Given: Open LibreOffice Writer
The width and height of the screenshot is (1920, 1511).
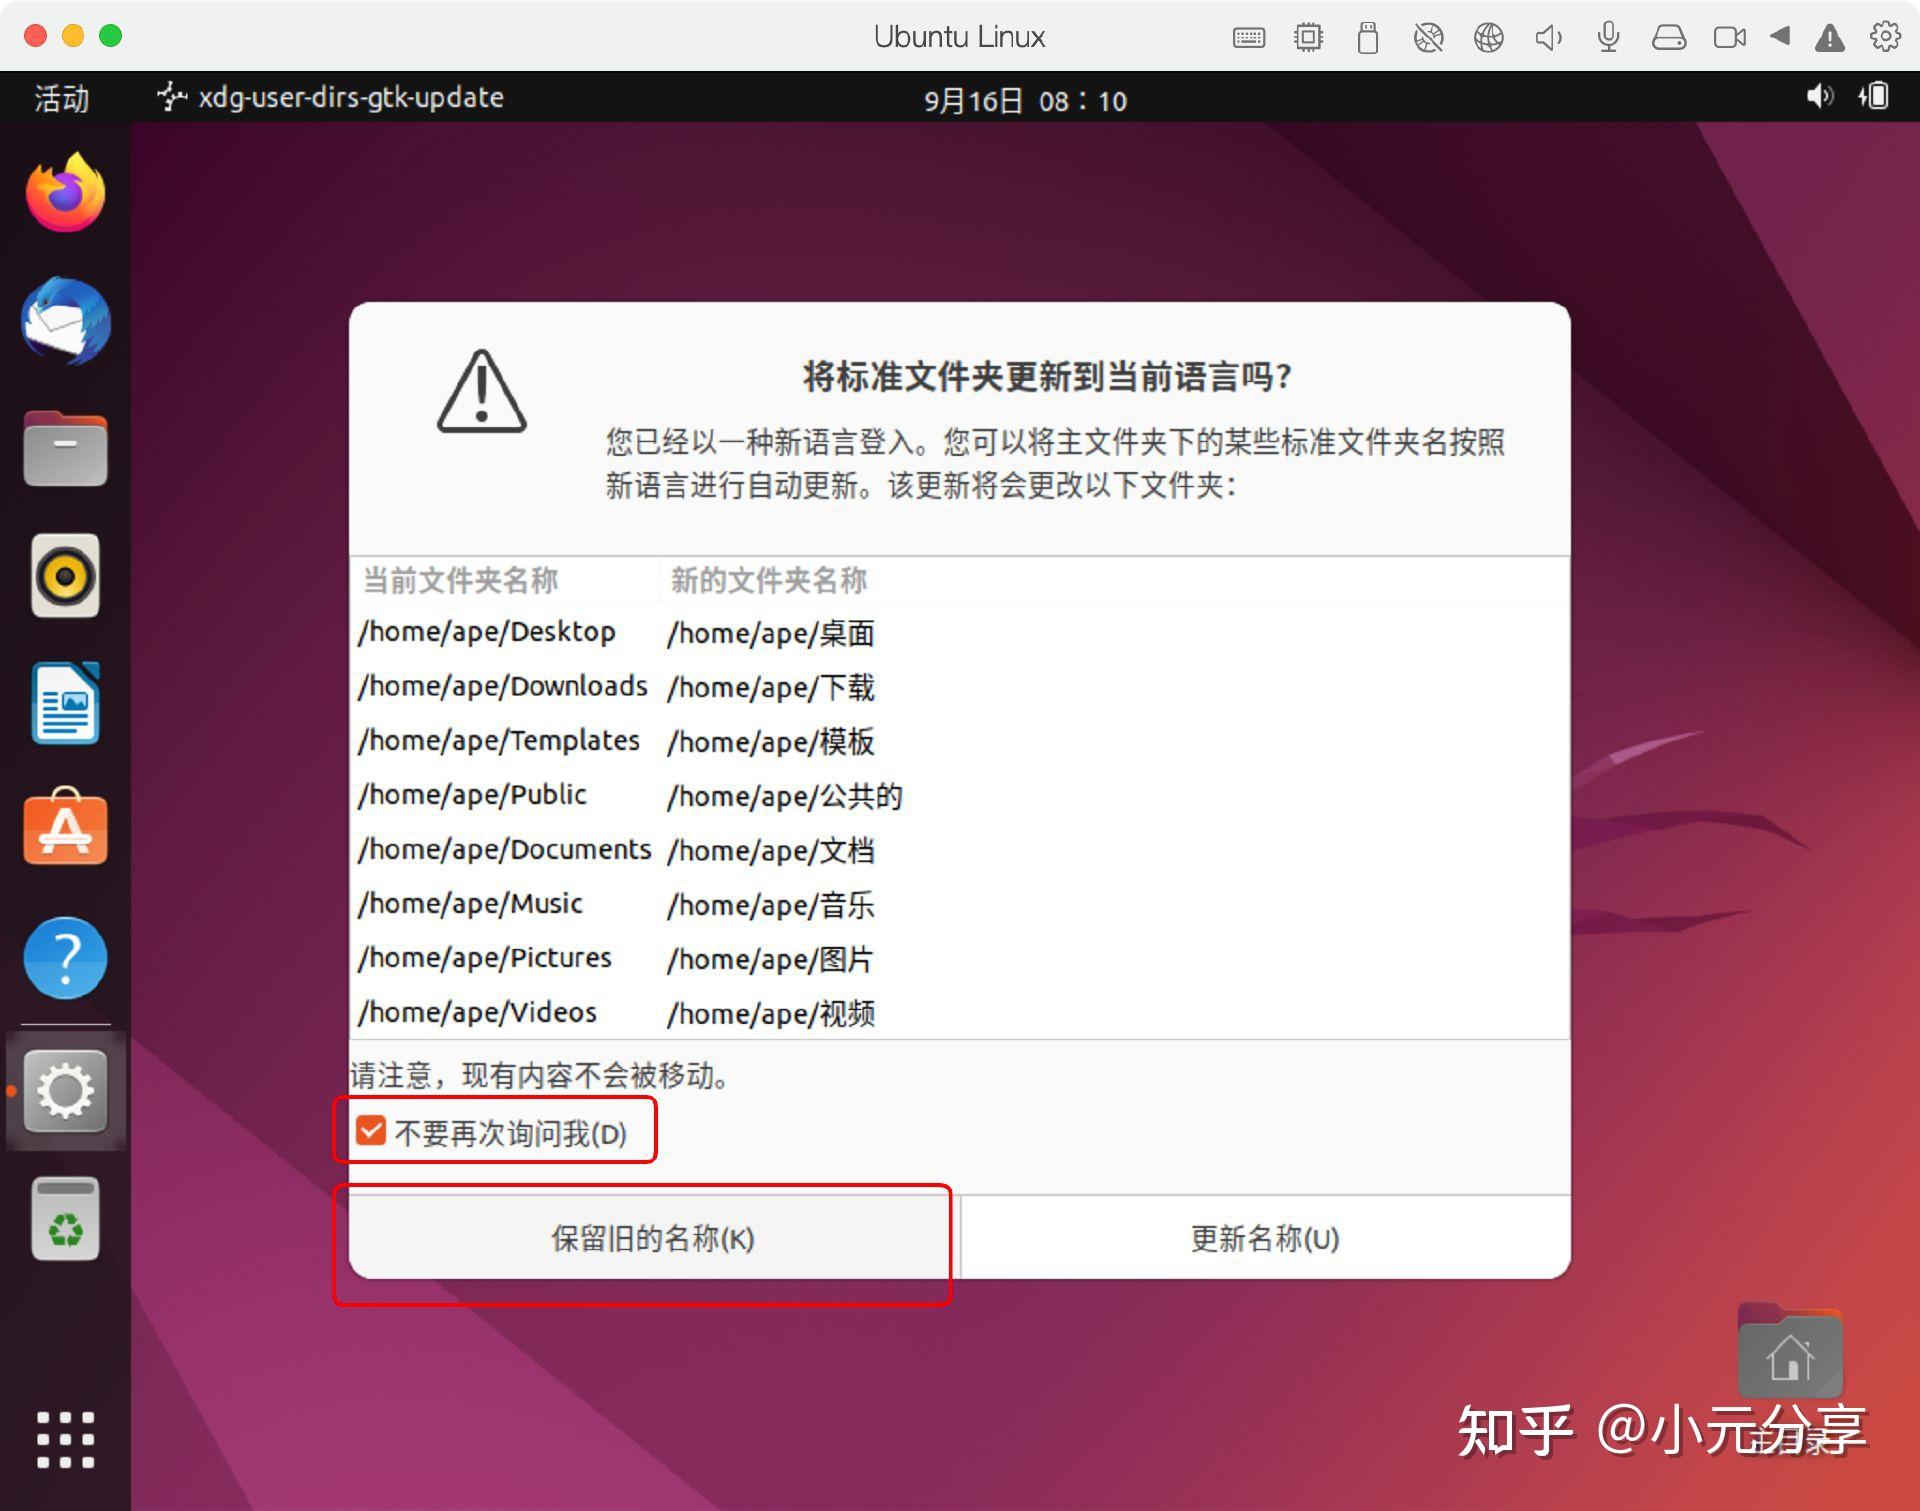Looking at the screenshot, I should pos(64,703).
